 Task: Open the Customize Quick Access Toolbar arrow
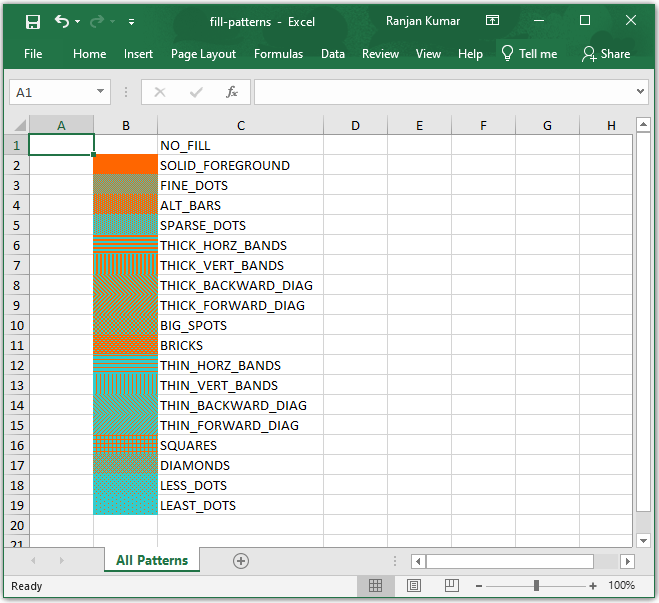point(132,22)
